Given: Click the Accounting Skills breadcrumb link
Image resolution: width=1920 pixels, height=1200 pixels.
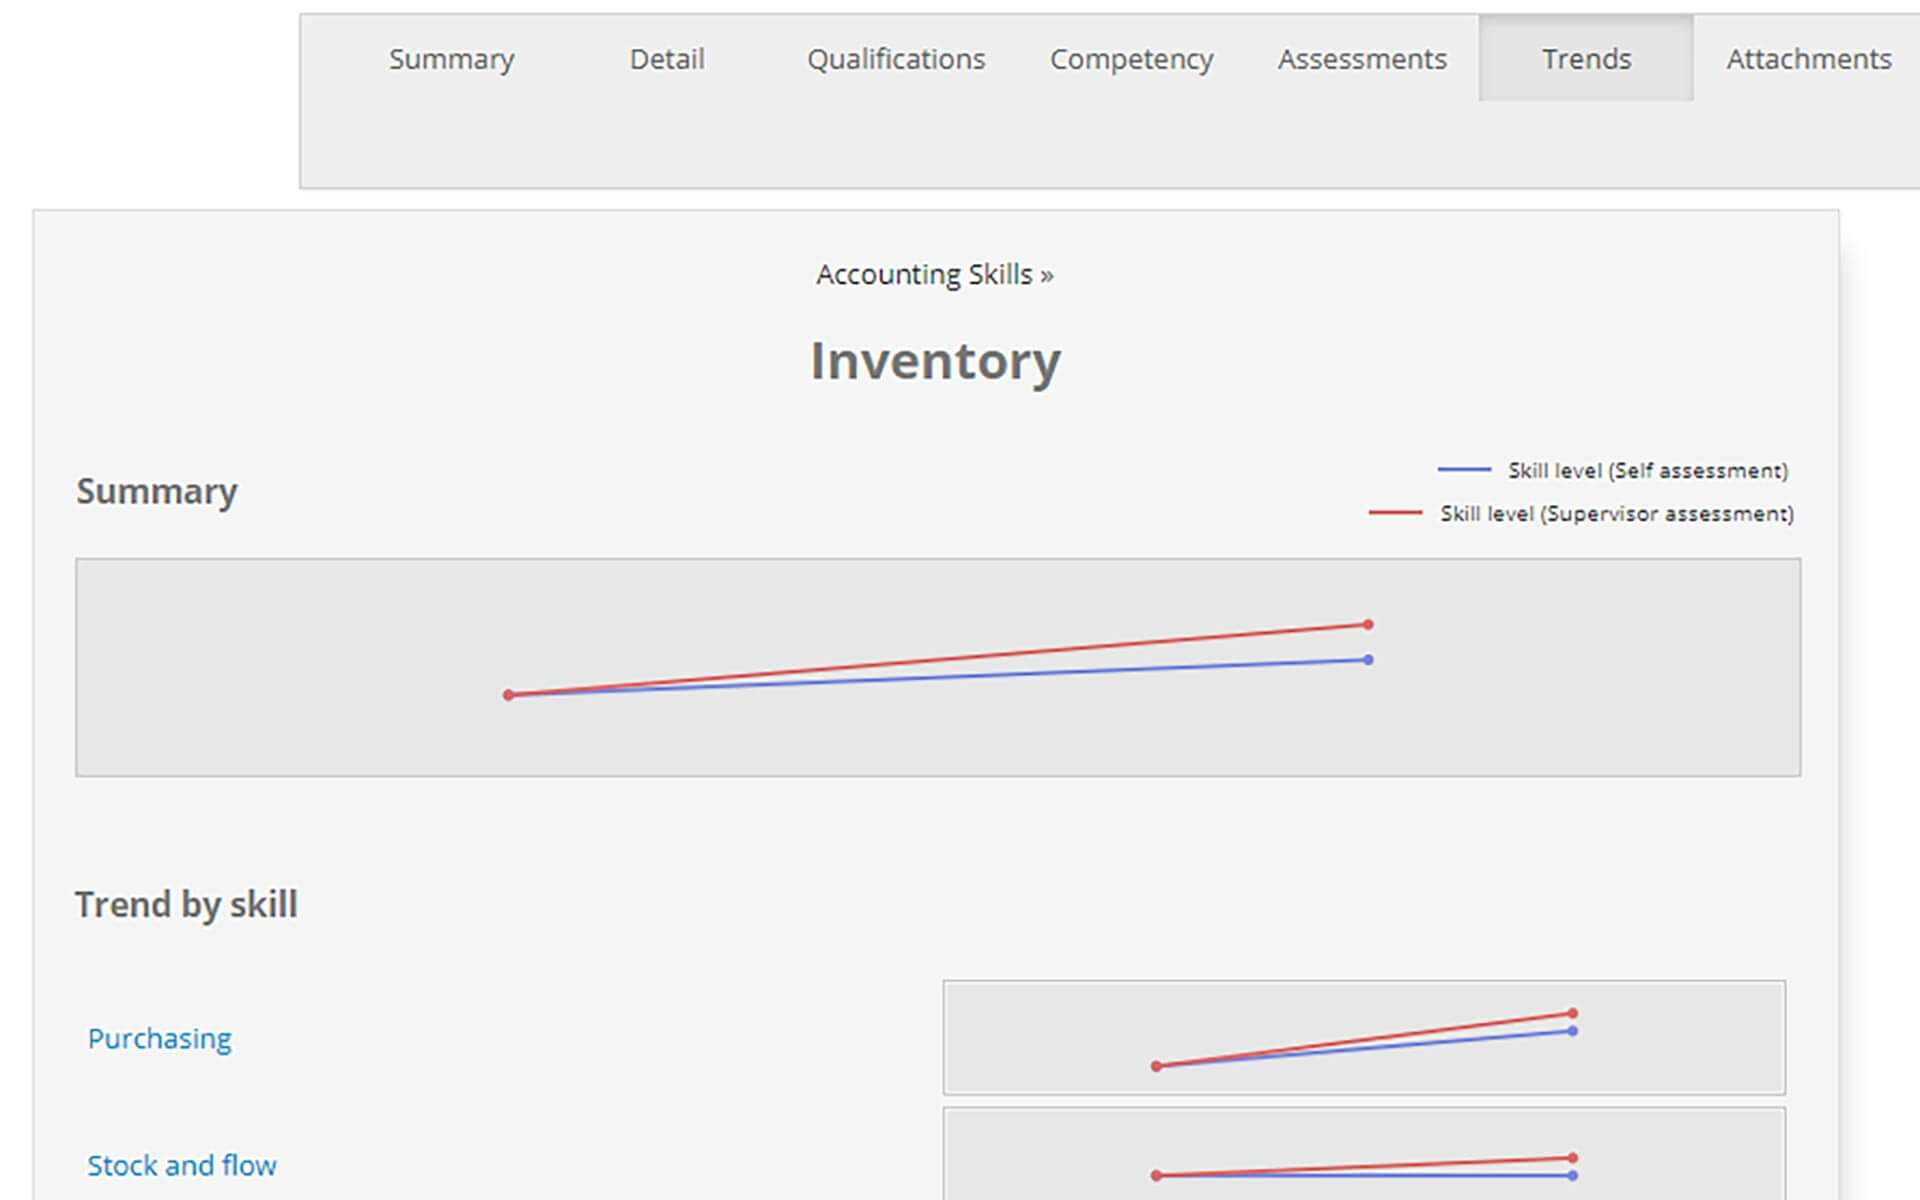Looking at the screenshot, I should pyautogui.click(x=924, y=274).
